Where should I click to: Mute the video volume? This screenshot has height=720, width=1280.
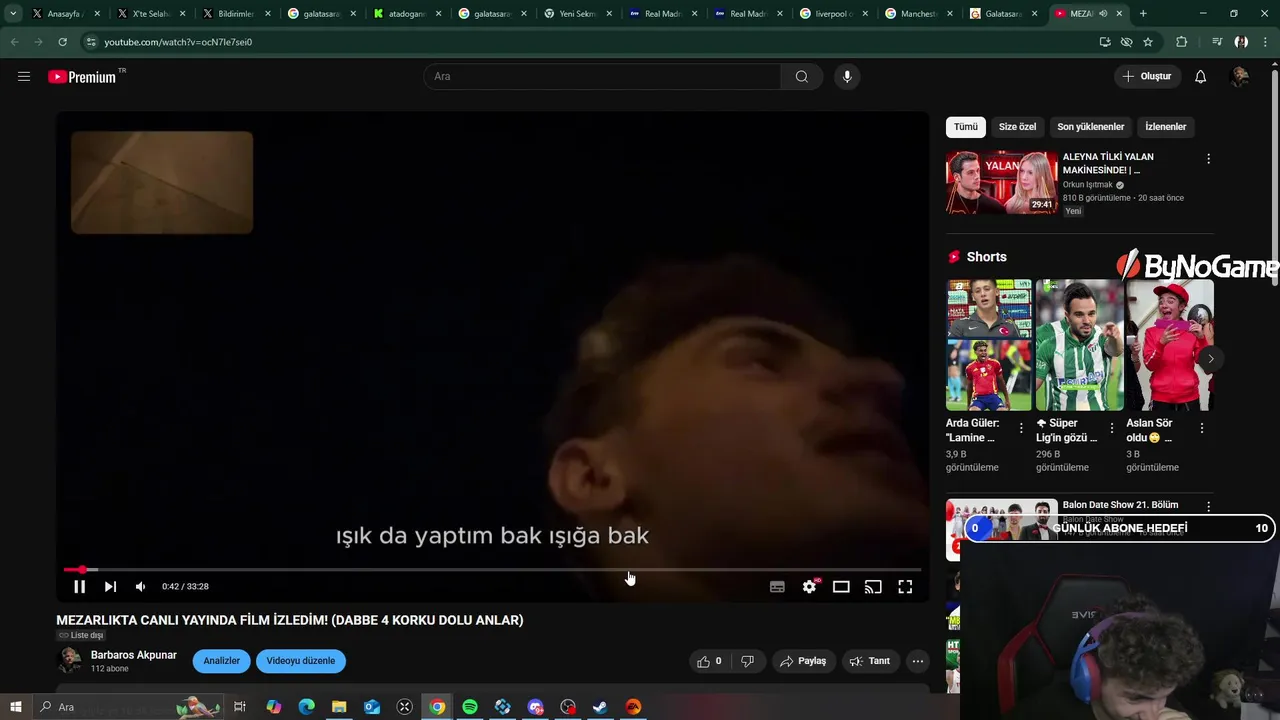coord(141,587)
